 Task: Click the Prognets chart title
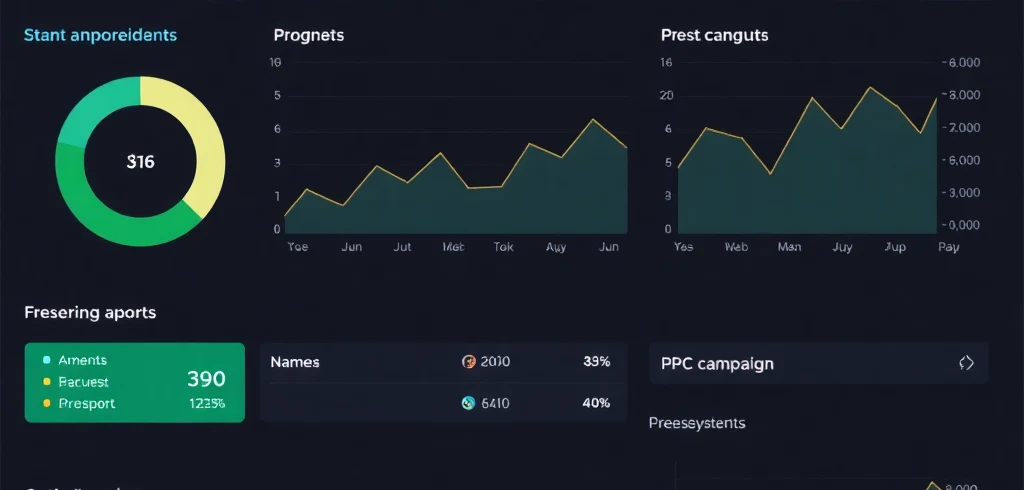coord(308,35)
